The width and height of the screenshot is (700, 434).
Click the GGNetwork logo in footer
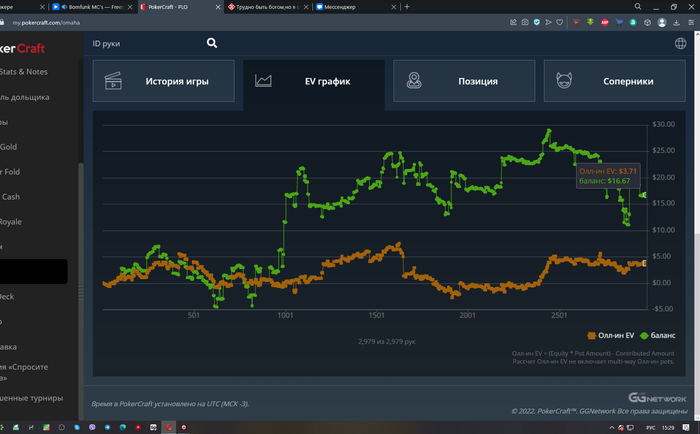coord(657,397)
